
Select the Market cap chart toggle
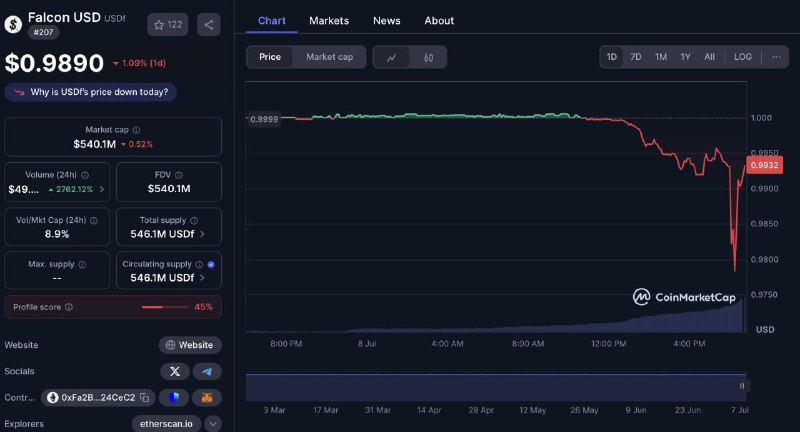tap(330, 57)
